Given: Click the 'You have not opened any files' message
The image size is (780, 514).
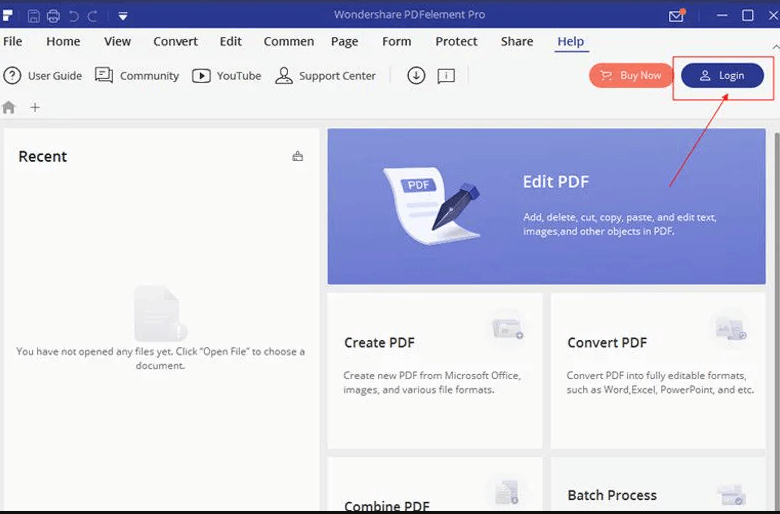Looking at the screenshot, I should (160, 358).
